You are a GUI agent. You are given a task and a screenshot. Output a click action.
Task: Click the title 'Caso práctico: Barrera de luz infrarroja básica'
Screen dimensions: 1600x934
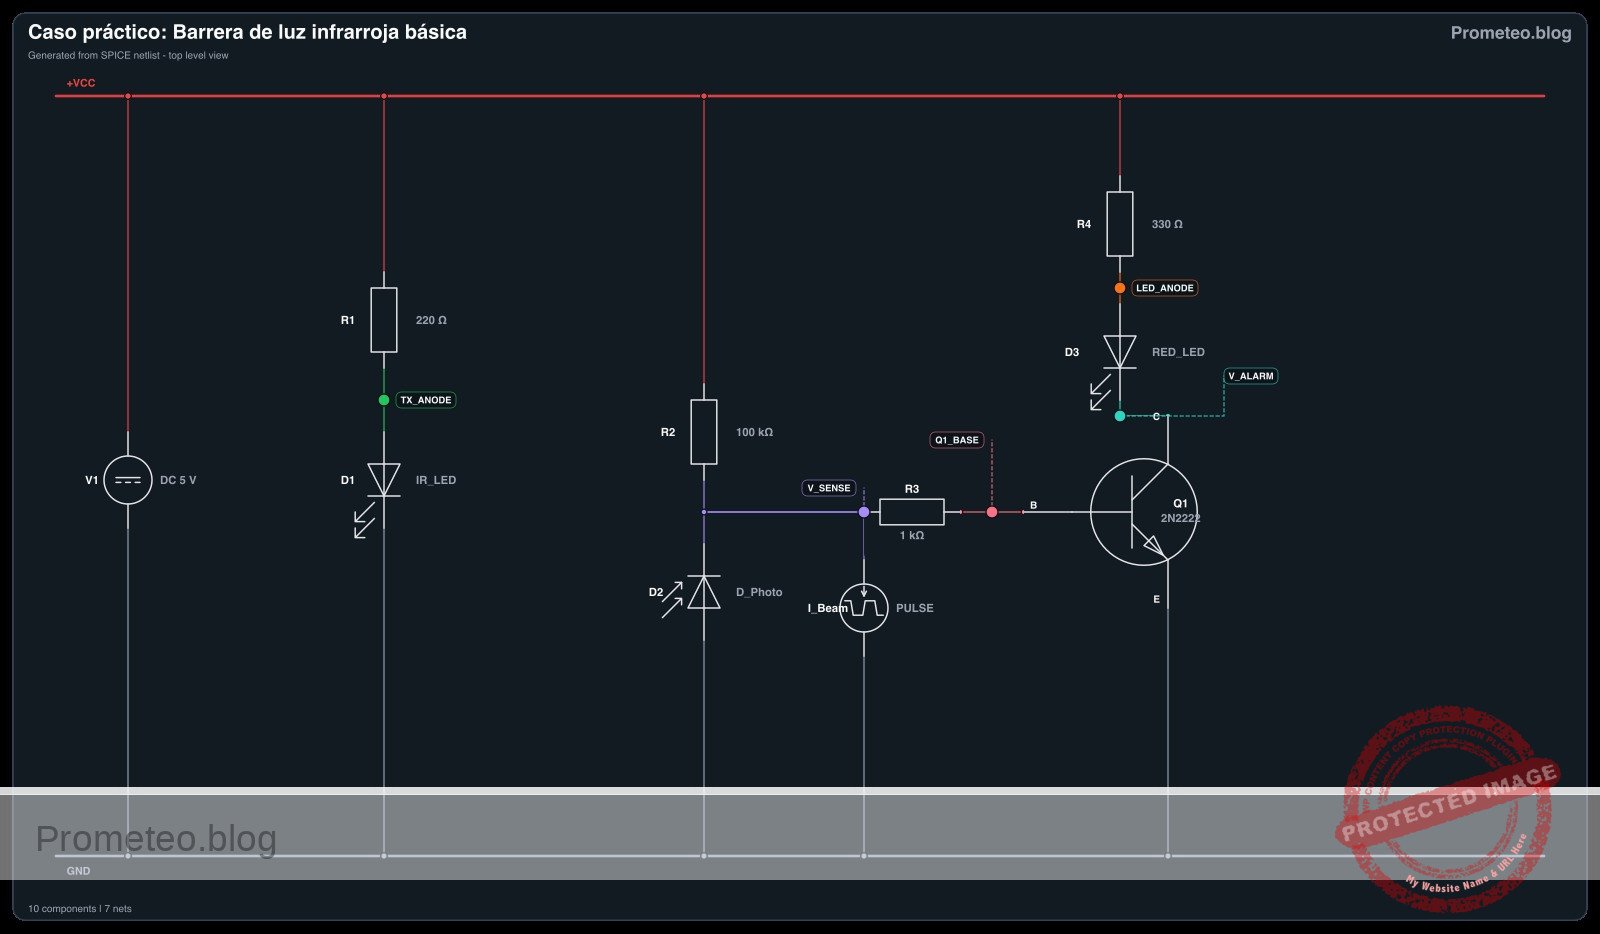[x=247, y=32]
